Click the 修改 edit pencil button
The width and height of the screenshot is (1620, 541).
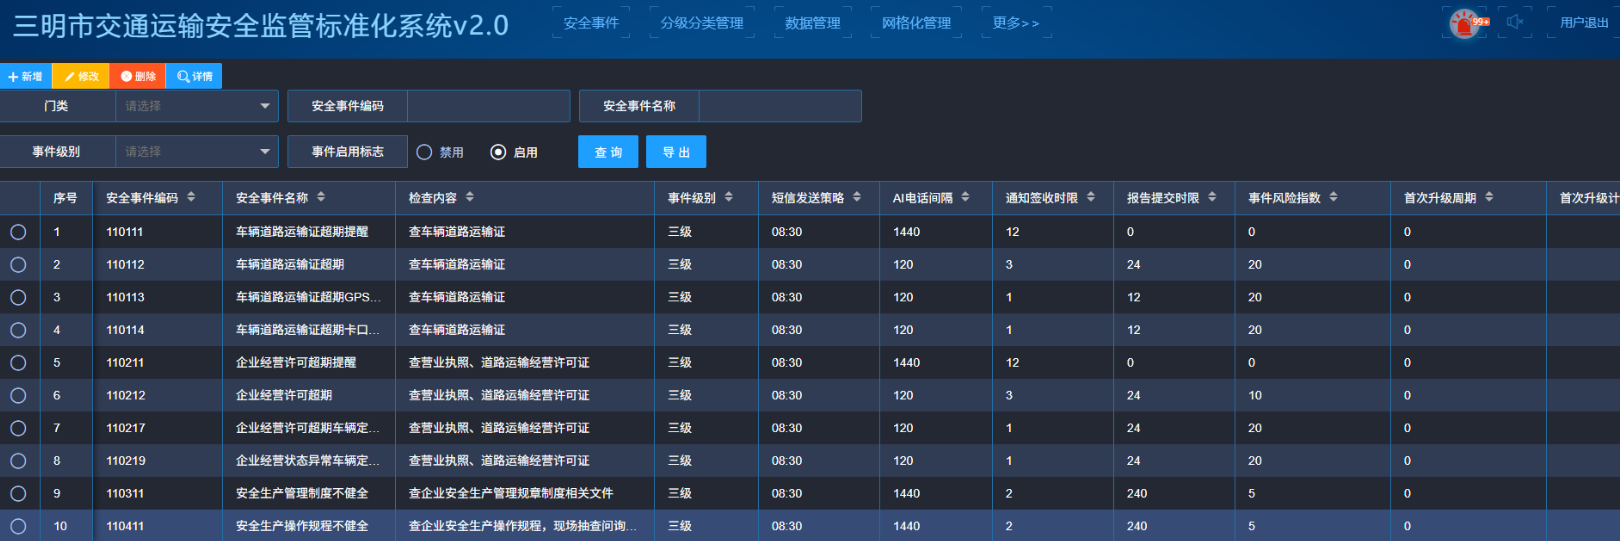click(x=81, y=76)
